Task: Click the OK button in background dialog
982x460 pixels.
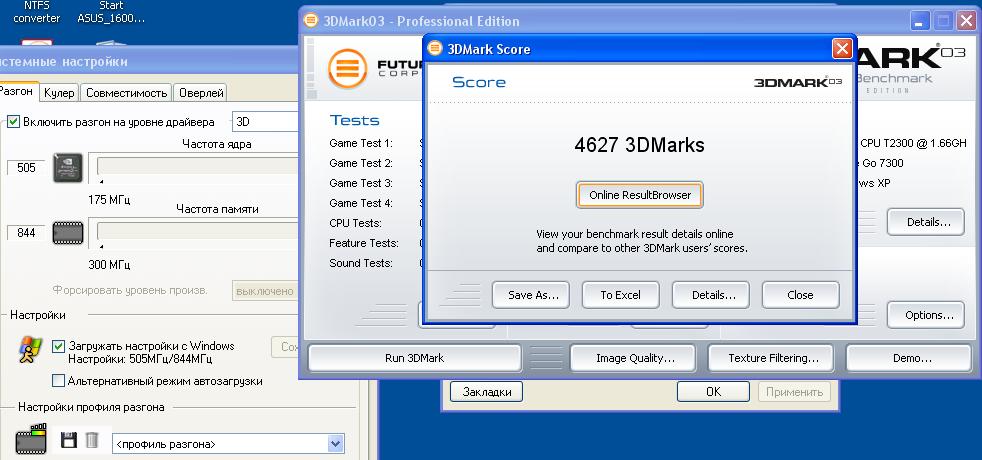Action: tap(713, 392)
